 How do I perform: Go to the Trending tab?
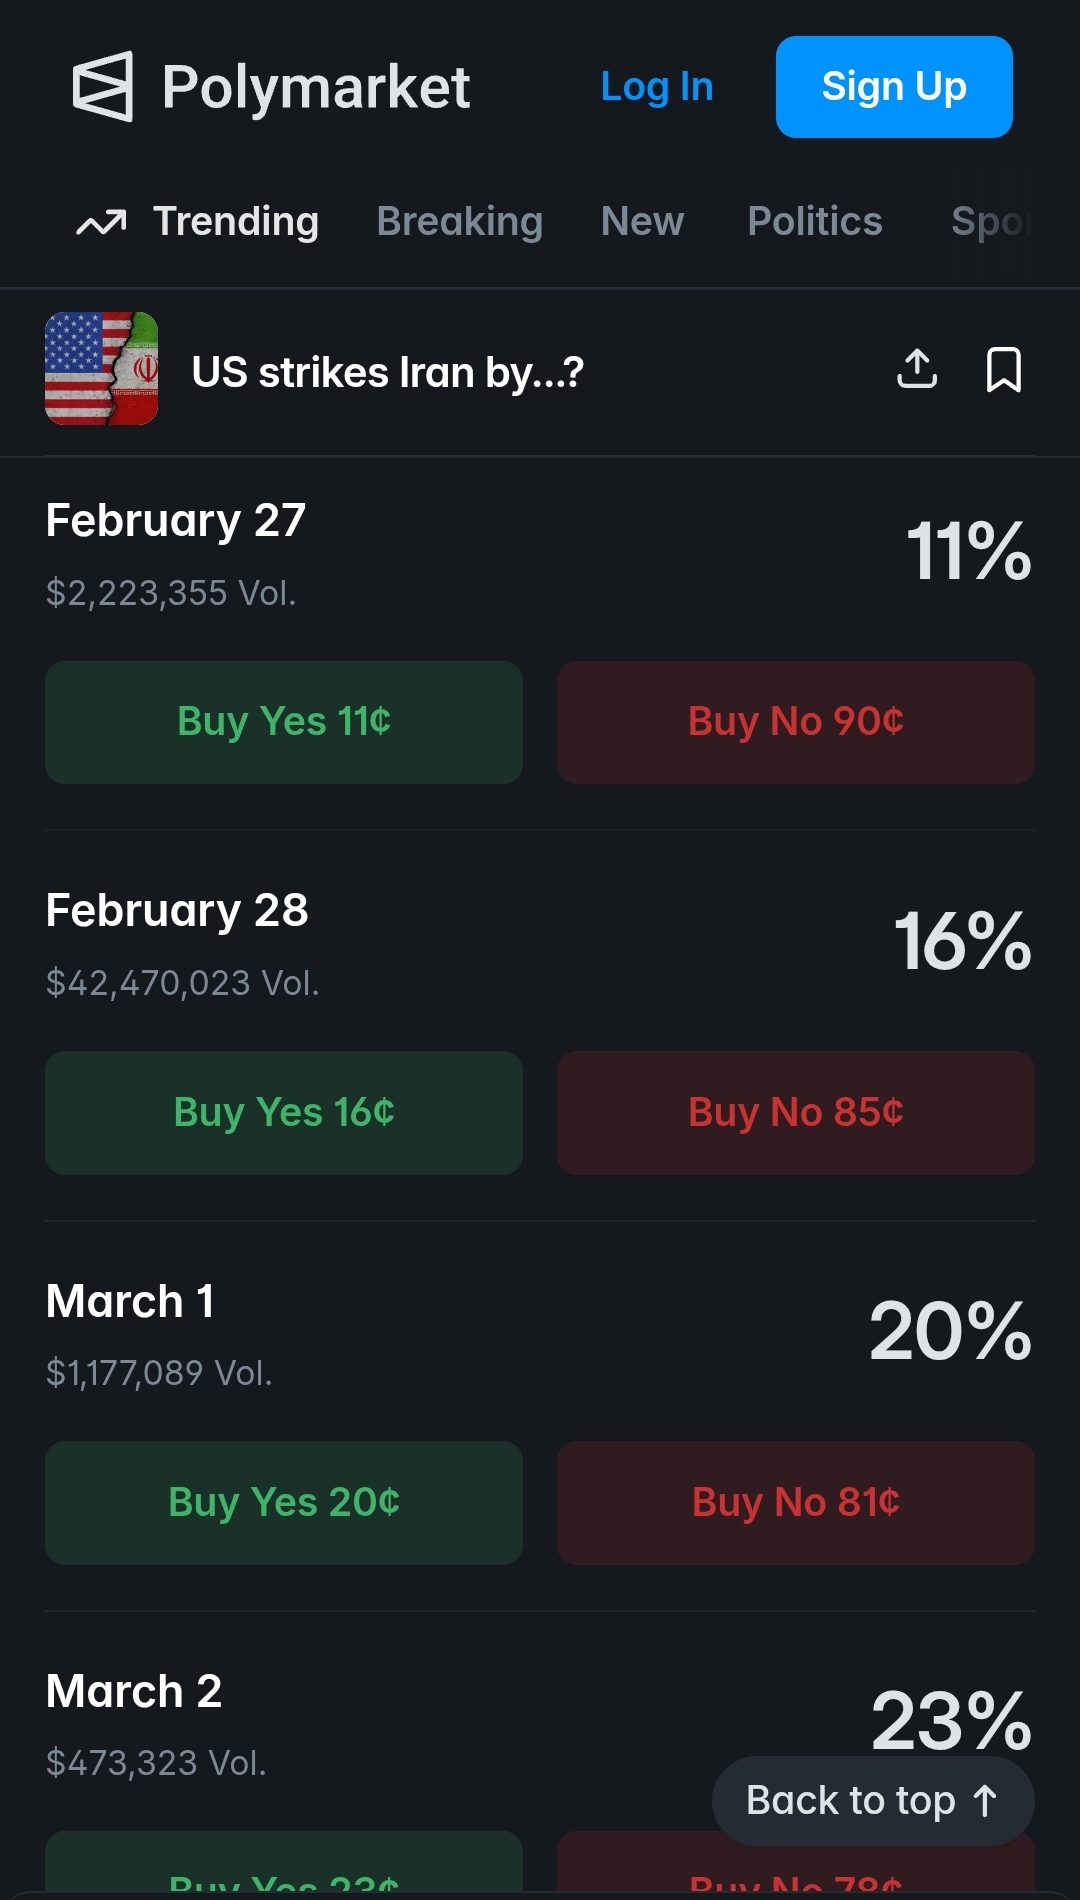pos(236,222)
